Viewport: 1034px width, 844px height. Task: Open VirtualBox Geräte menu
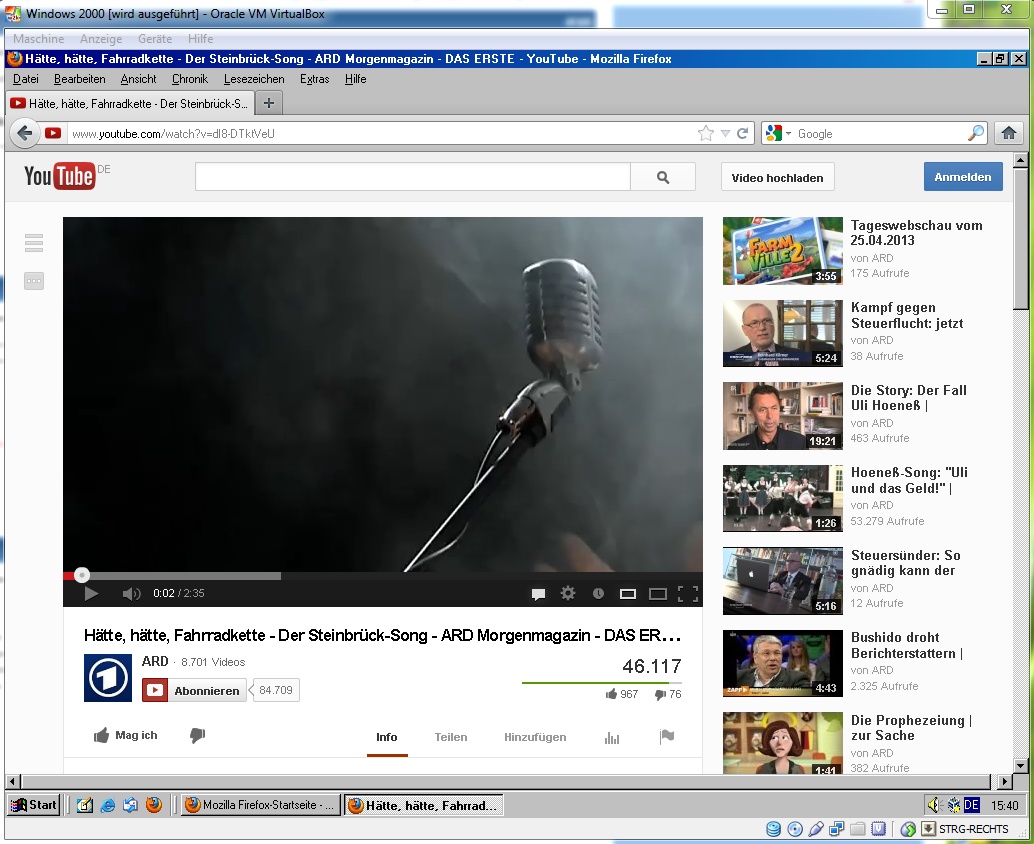155,39
